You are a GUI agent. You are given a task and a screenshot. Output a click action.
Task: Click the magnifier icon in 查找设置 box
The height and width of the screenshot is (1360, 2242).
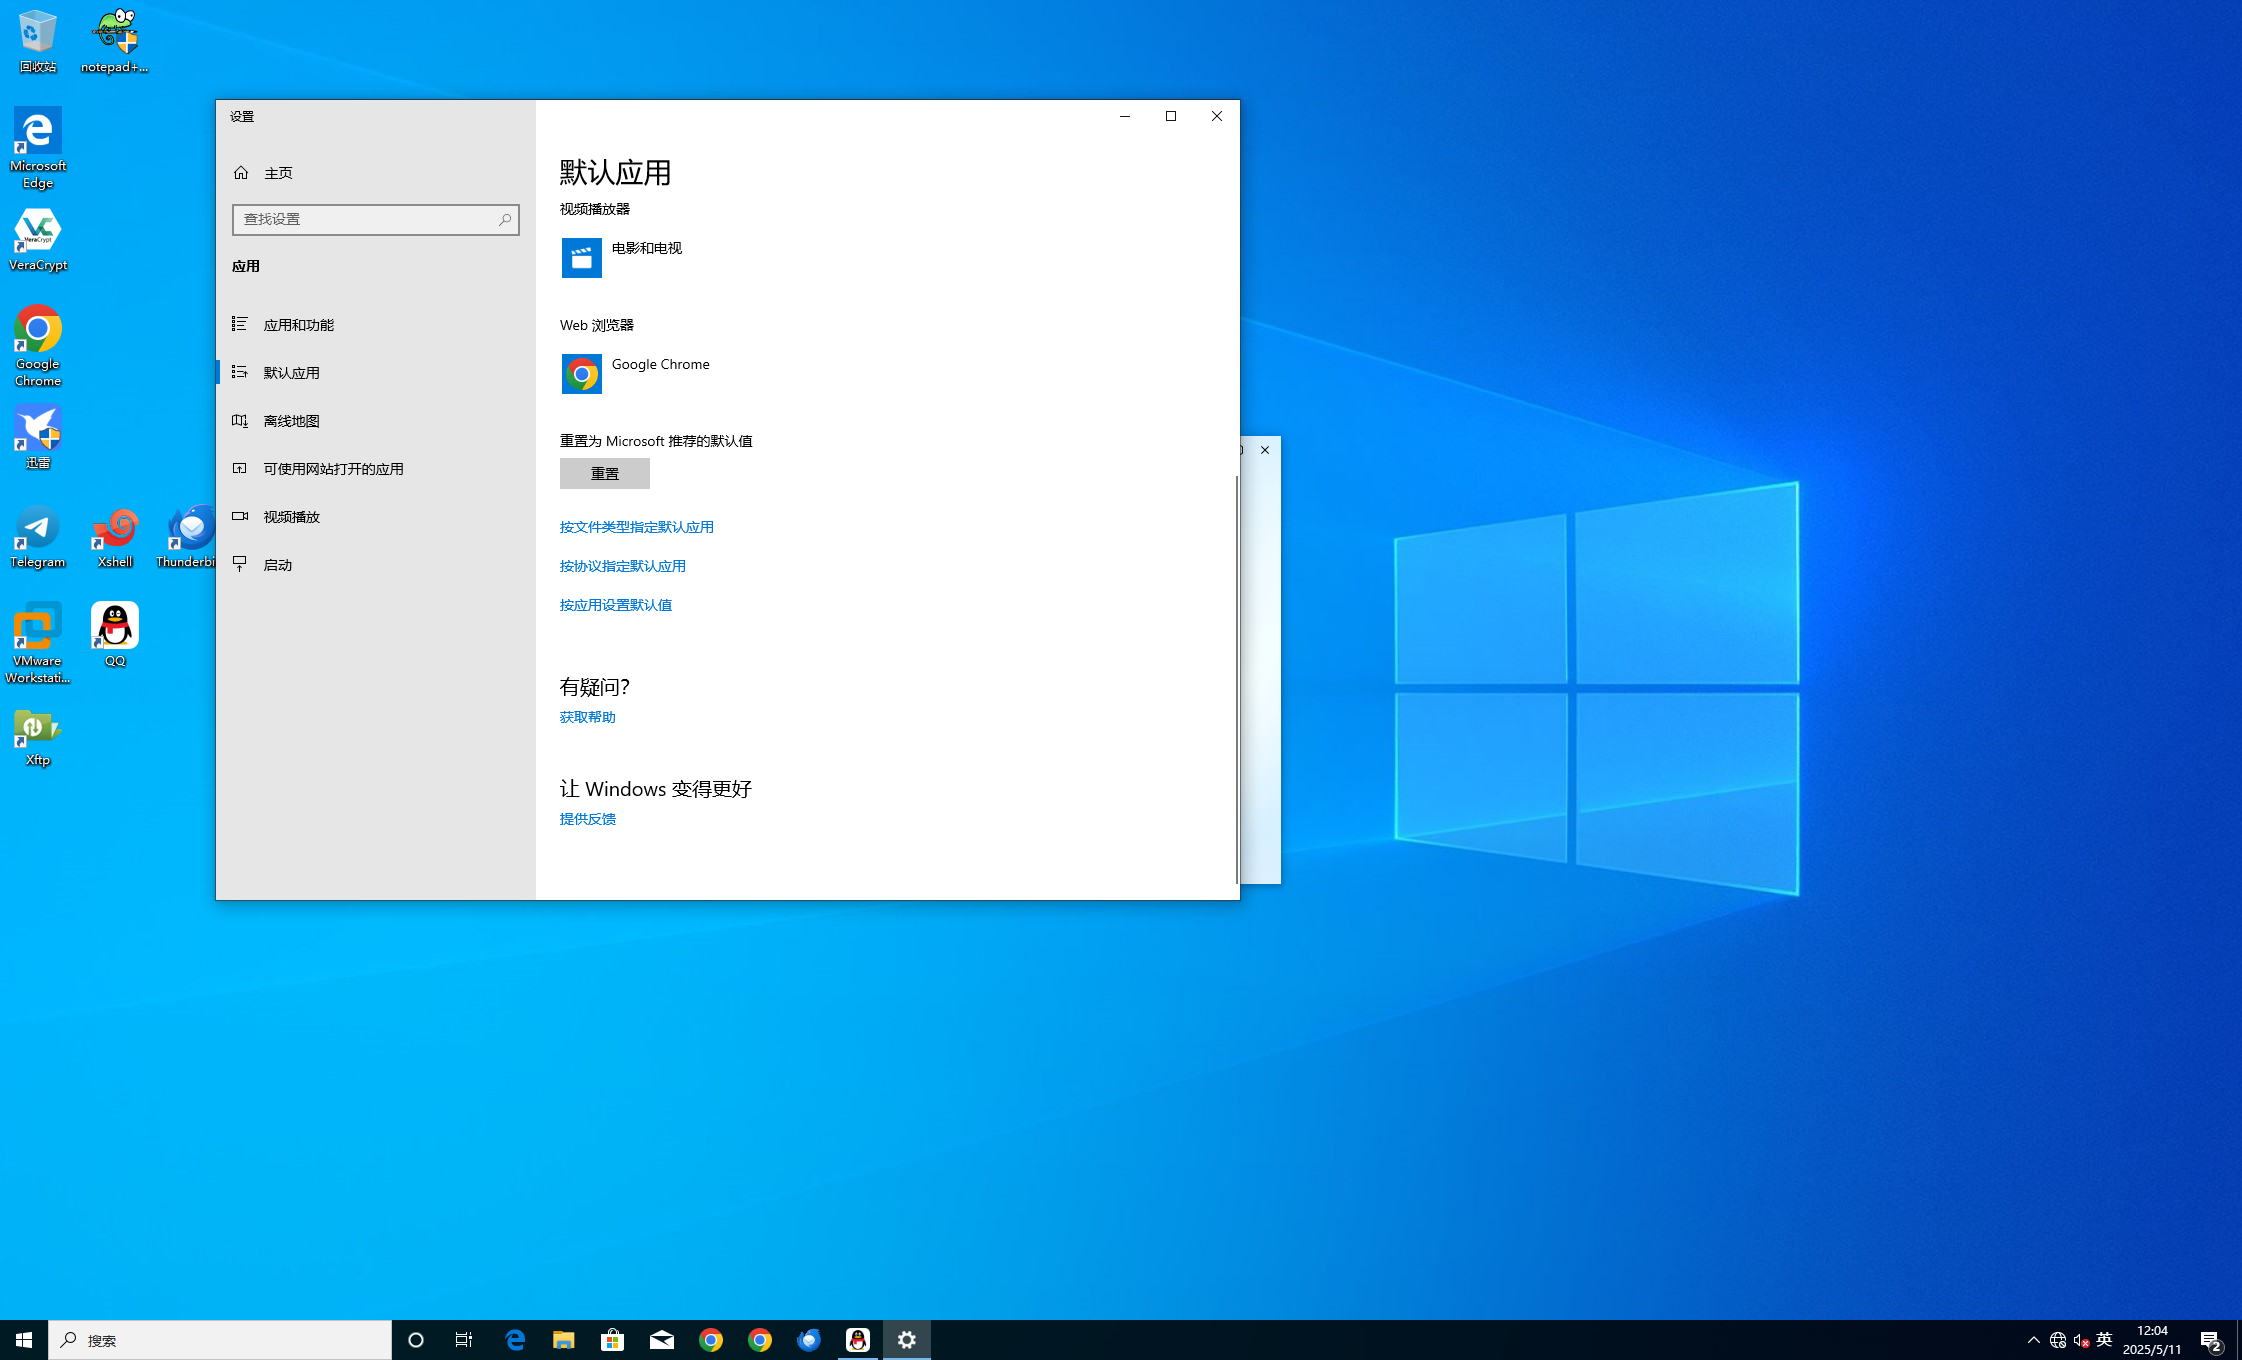505,220
